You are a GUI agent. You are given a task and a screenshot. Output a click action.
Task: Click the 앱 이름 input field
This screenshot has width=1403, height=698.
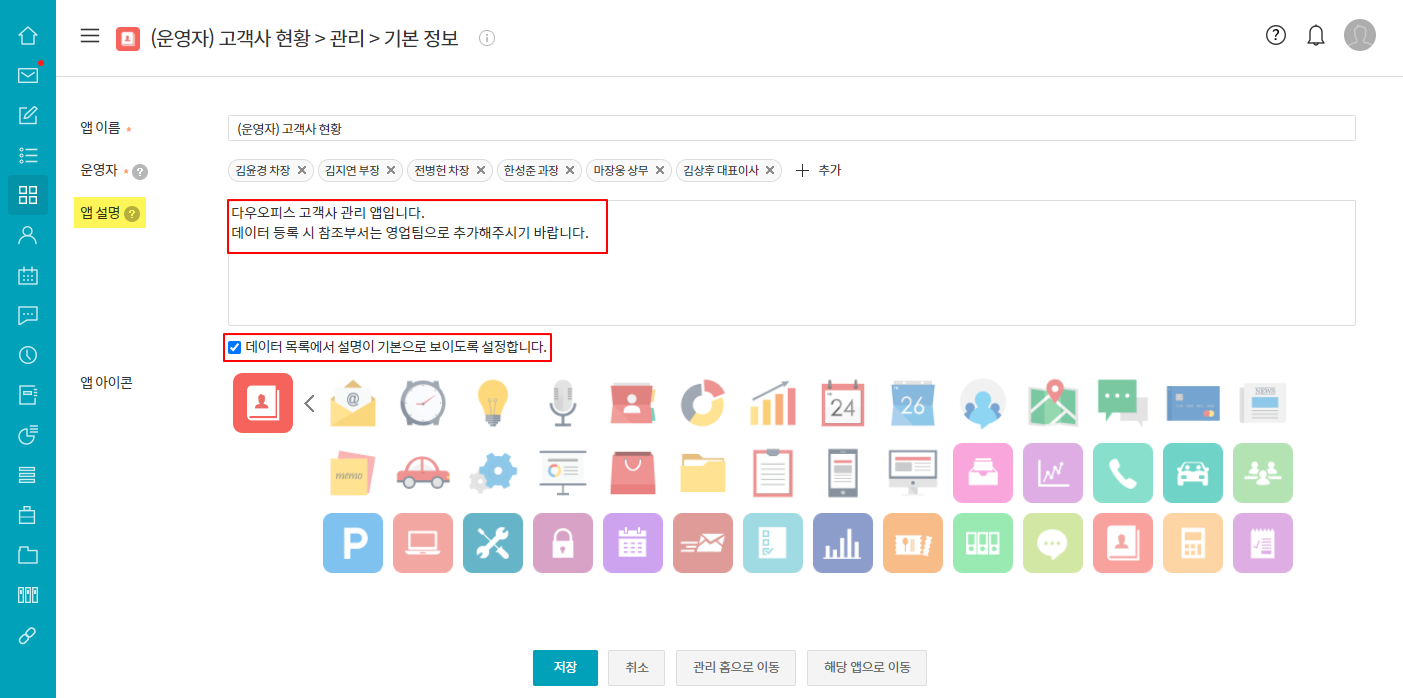click(x=790, y=128)
